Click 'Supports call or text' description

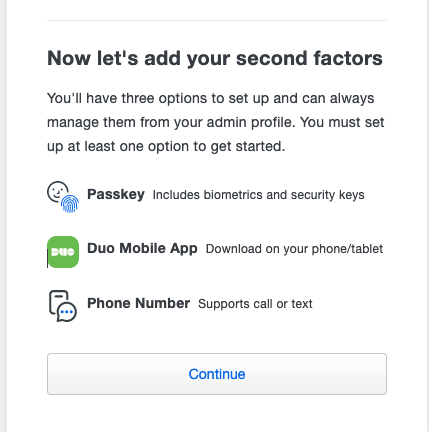click(255, 304)
